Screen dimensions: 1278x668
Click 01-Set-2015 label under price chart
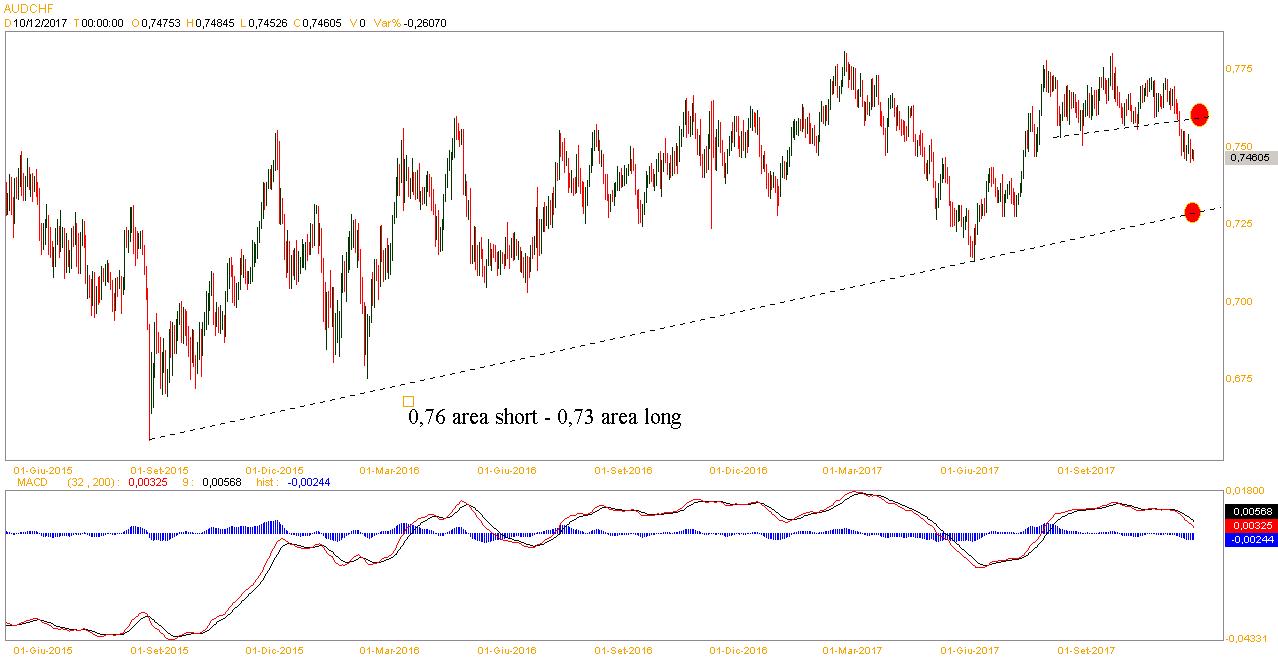click(x=159, y=470)
